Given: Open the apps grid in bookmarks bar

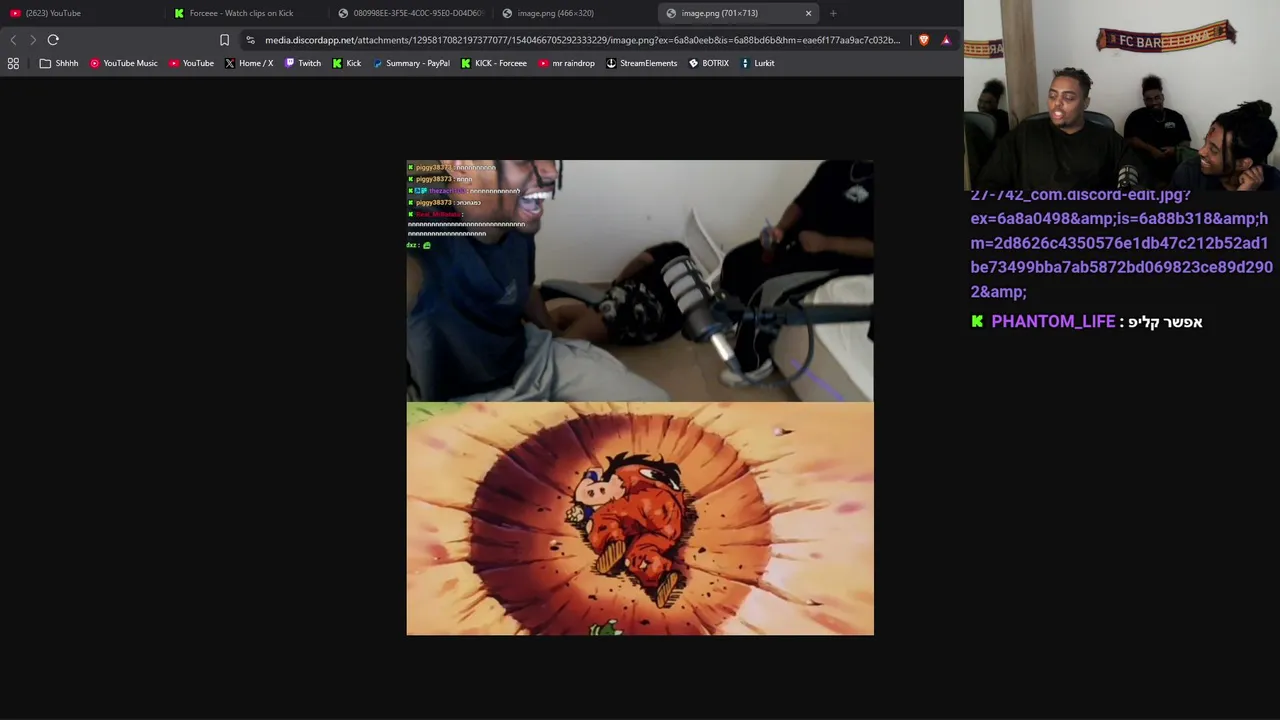Looking at the screenshot, I should [x=13, y=63].
